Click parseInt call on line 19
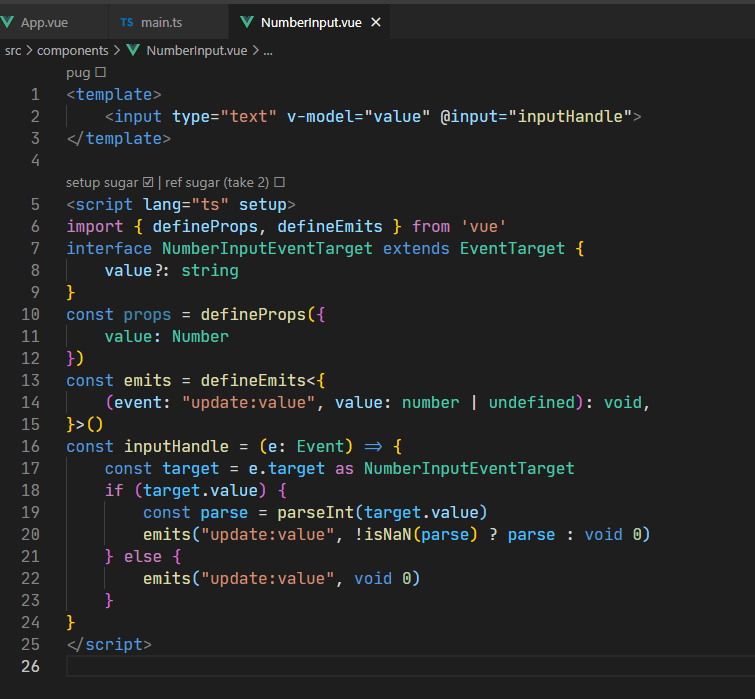755x699 pixels. [x=315, y=513]
